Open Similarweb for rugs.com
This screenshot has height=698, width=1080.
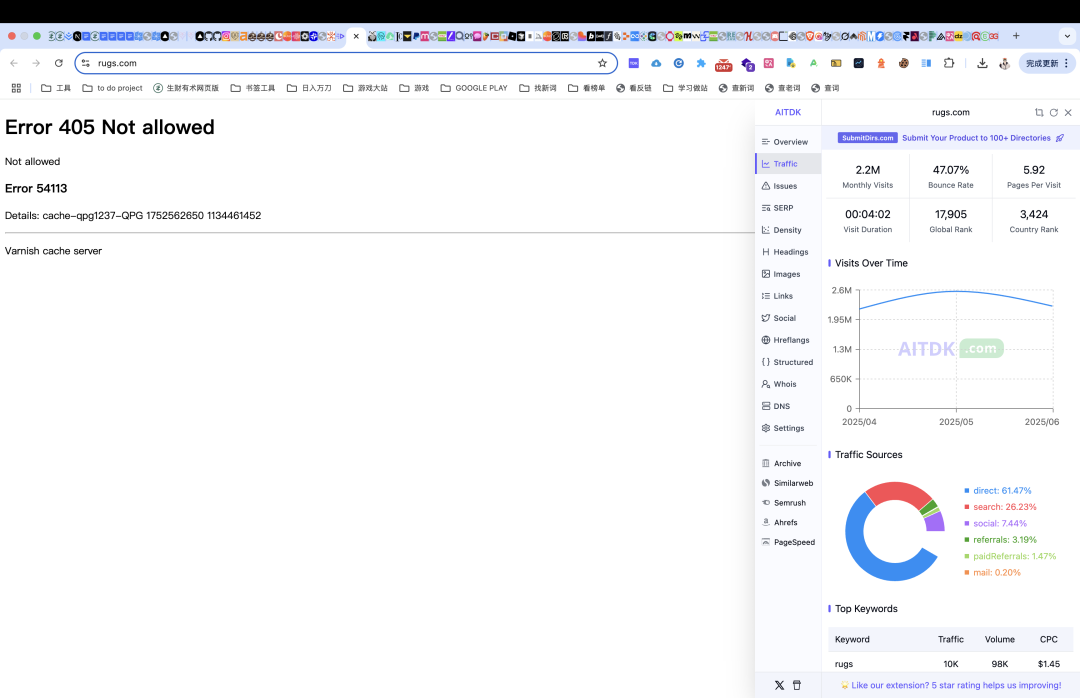[787, 484]
